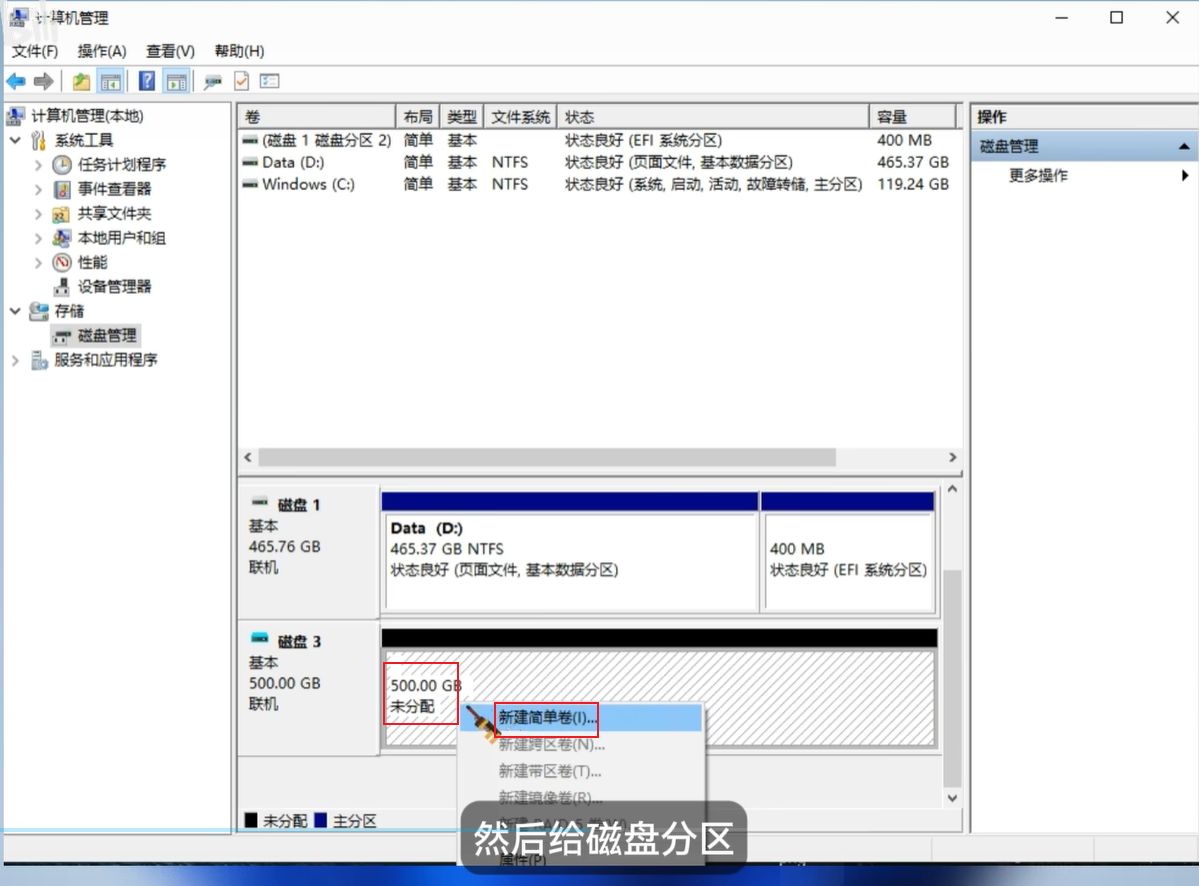Click the disk settings toolbar icon
1199x886 pixels.
[x=213, y=82]
